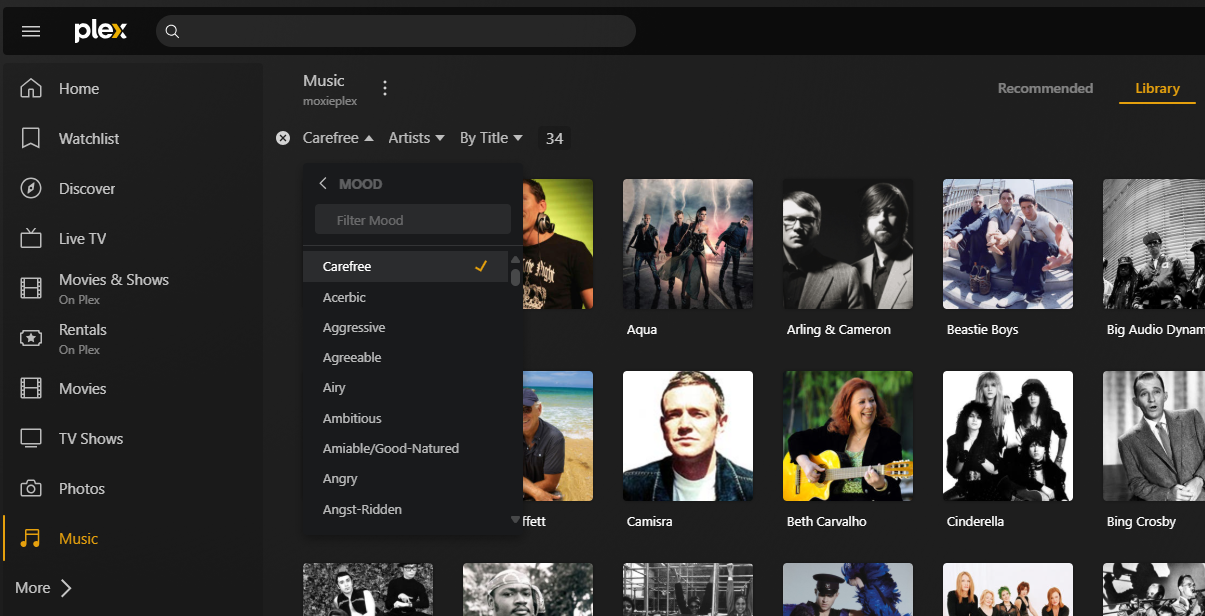The height and width of the screenshot is (616, 1205).
Task: Click the Discover compass icon
Action: coord(31,188)
